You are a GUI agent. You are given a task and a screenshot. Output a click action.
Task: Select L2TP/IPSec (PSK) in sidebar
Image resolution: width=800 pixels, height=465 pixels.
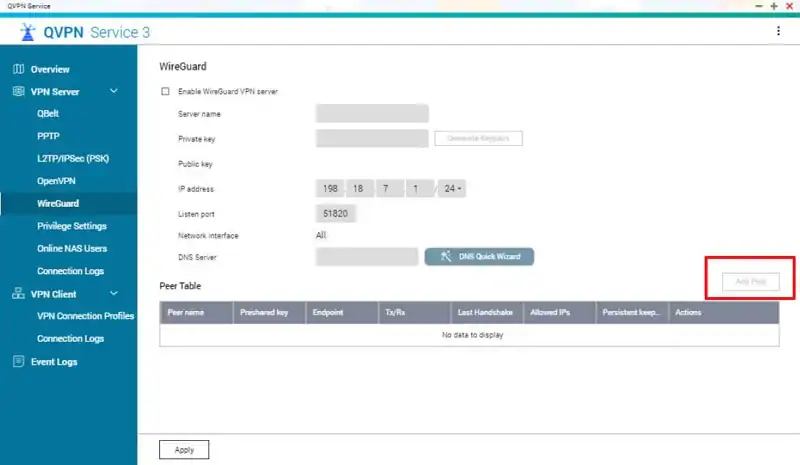coord(73,159)
